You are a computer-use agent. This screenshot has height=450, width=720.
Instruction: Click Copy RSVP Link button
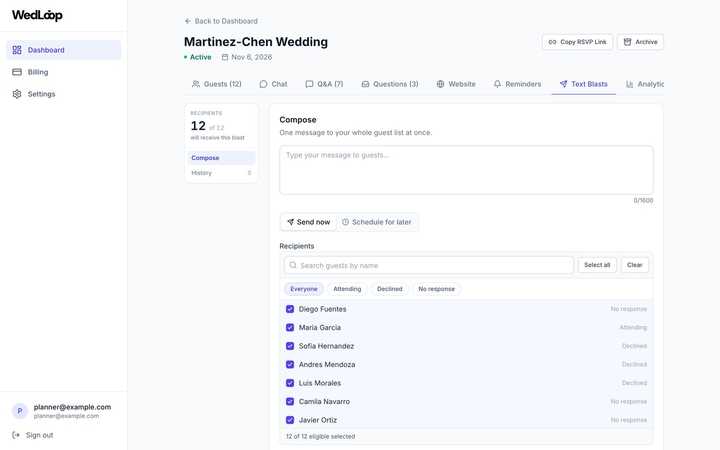click(577, 42)
